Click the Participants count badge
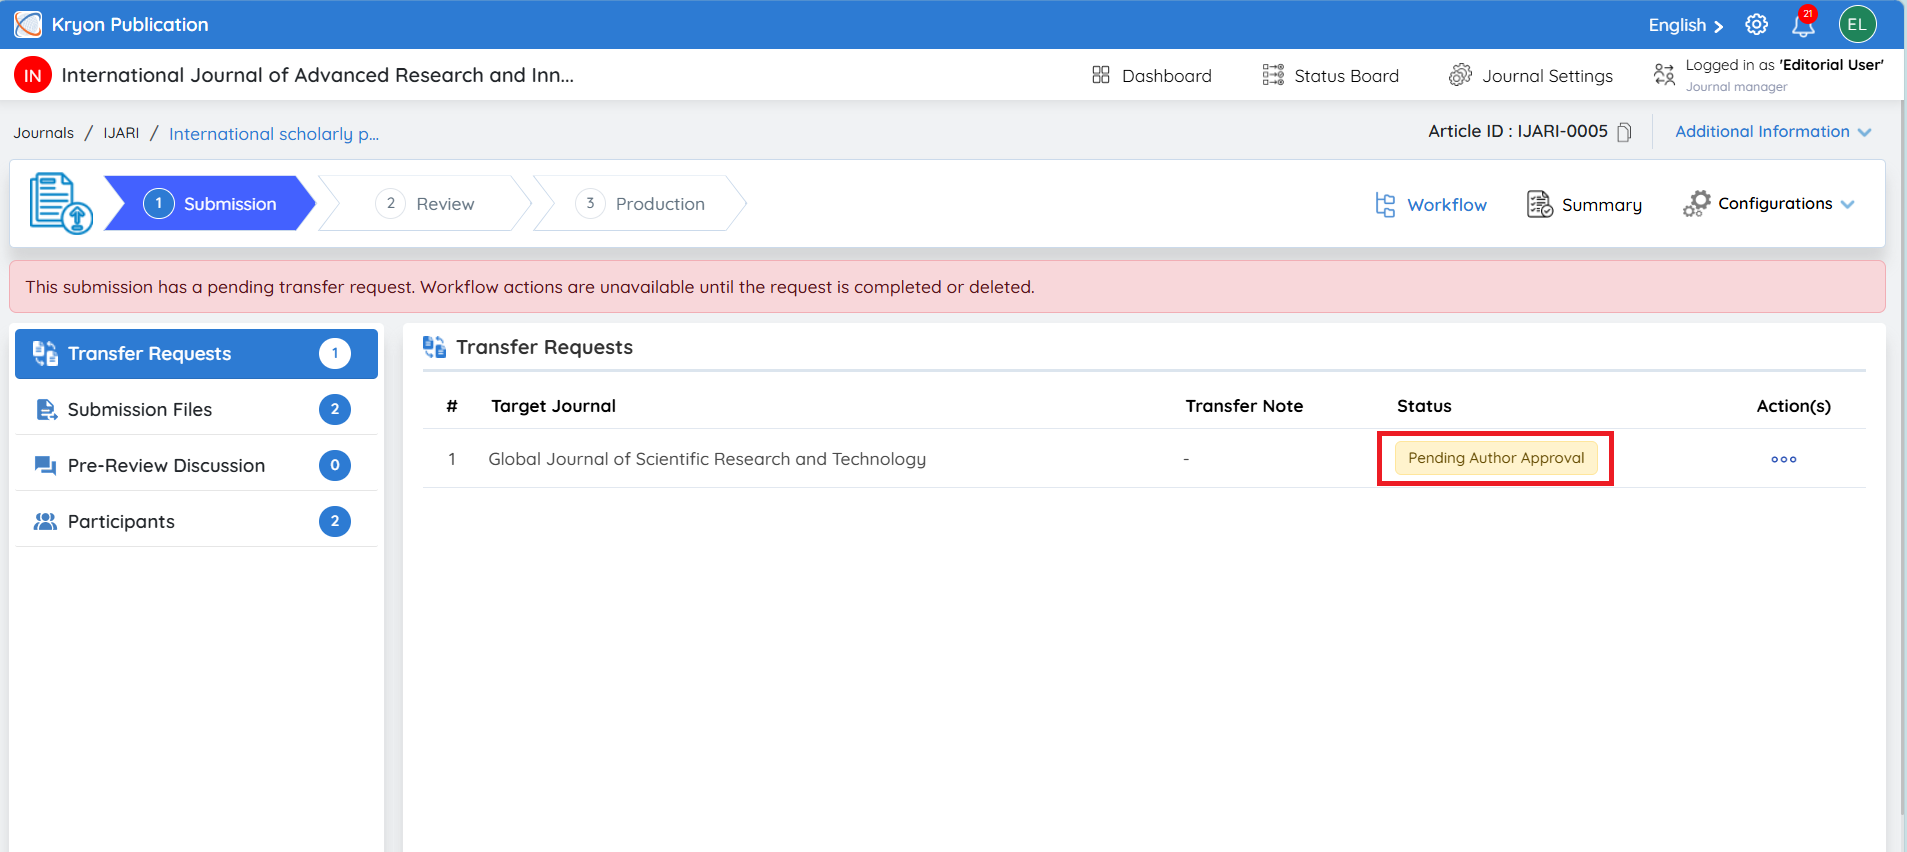1907x852 pixels. (335, 521)
